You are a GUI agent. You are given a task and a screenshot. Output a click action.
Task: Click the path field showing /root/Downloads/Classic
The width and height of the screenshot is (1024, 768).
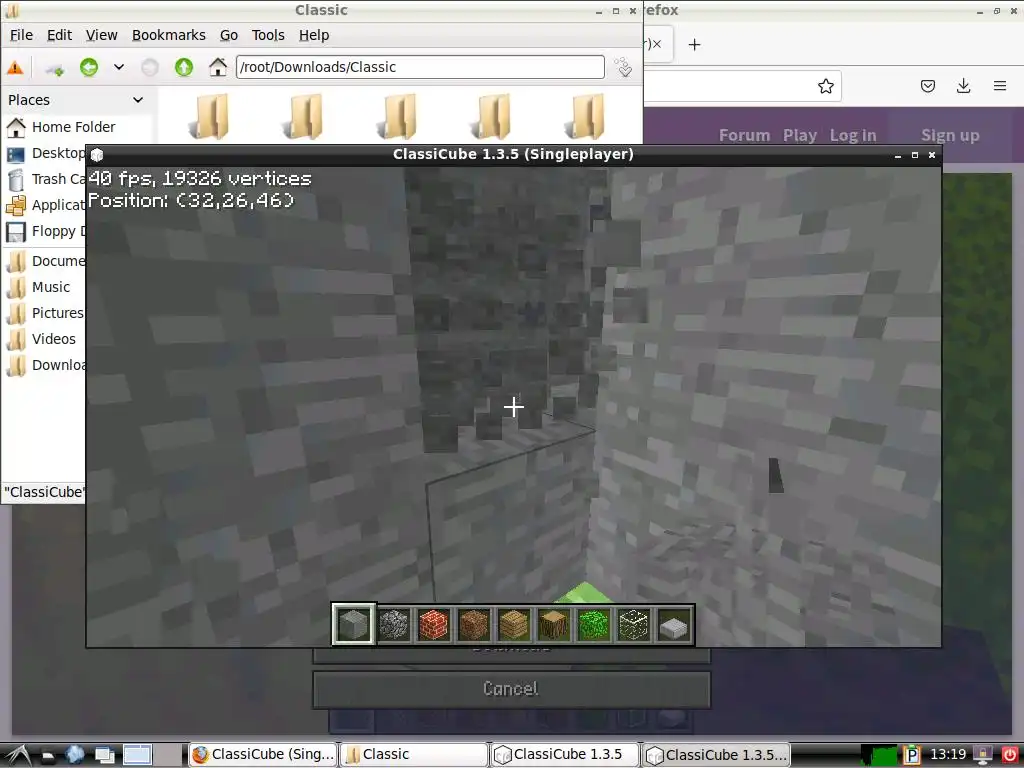click(420, 67)
